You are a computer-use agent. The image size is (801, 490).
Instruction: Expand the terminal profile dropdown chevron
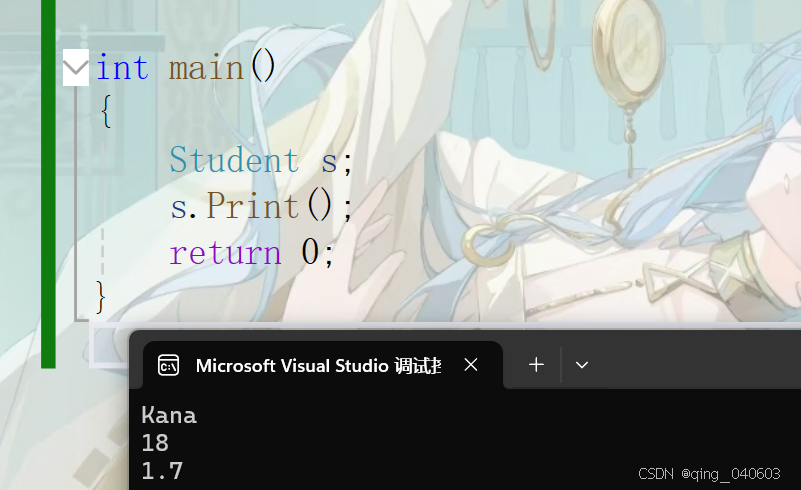582,365
